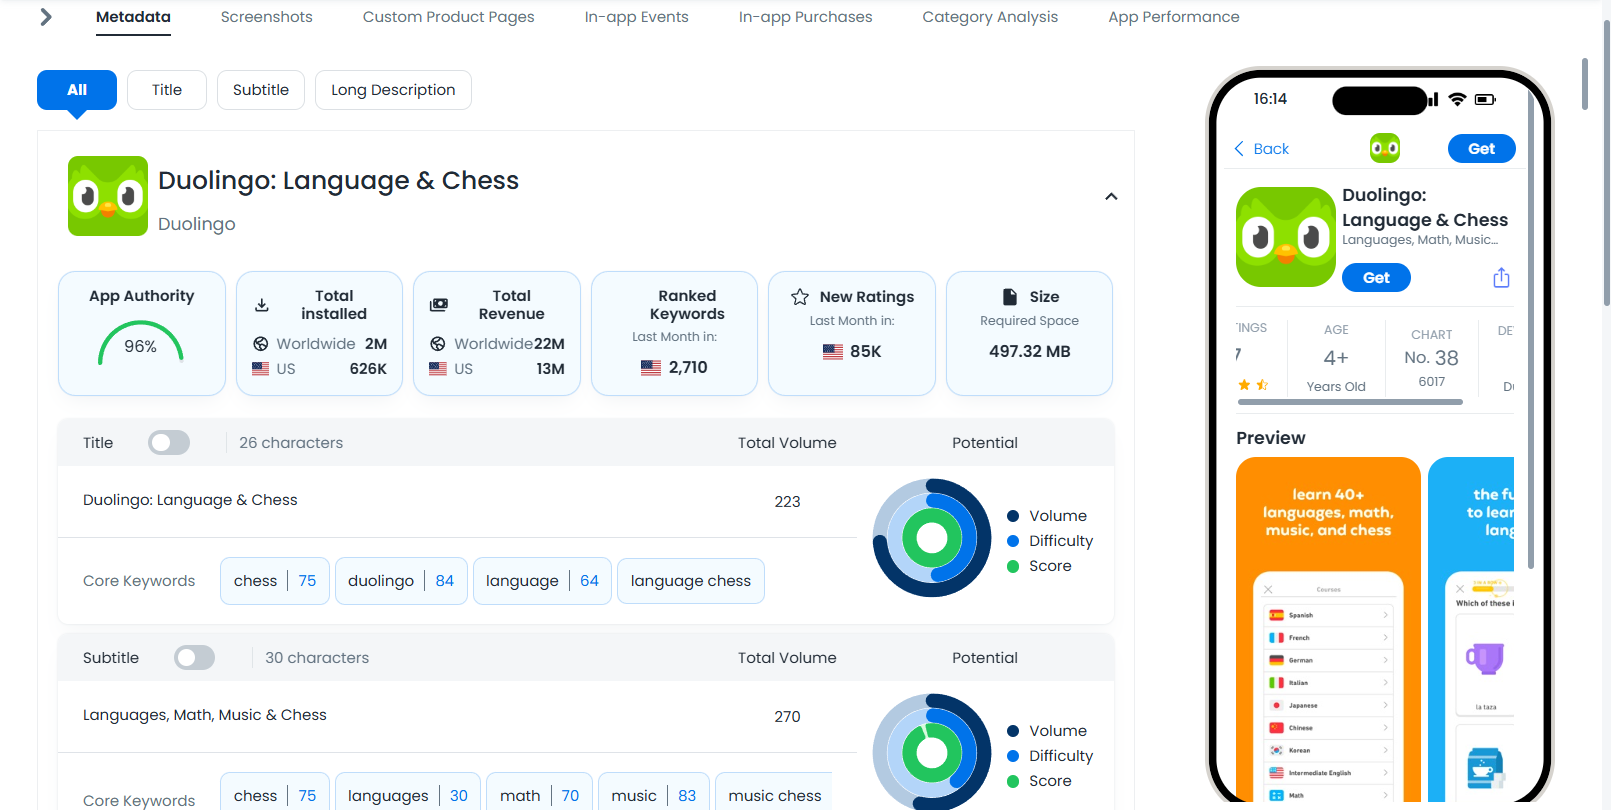Click the US flag beside 13M revenue
This screenshot has height=810, width=1611.
(x=438, y=369)
